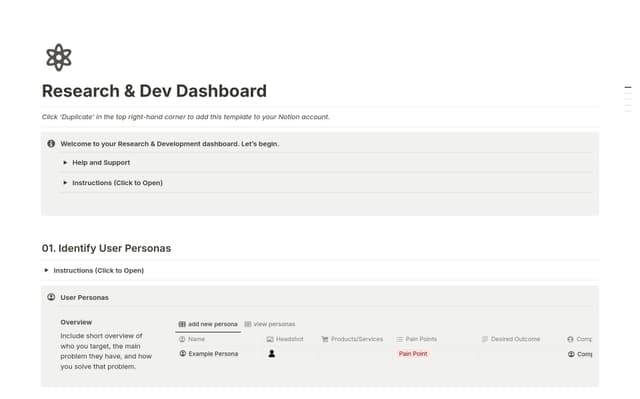The height and width of the screenshot is (399, 640).
Task: Click the red Pain Point tag
Action: click(x=413, y=354)
